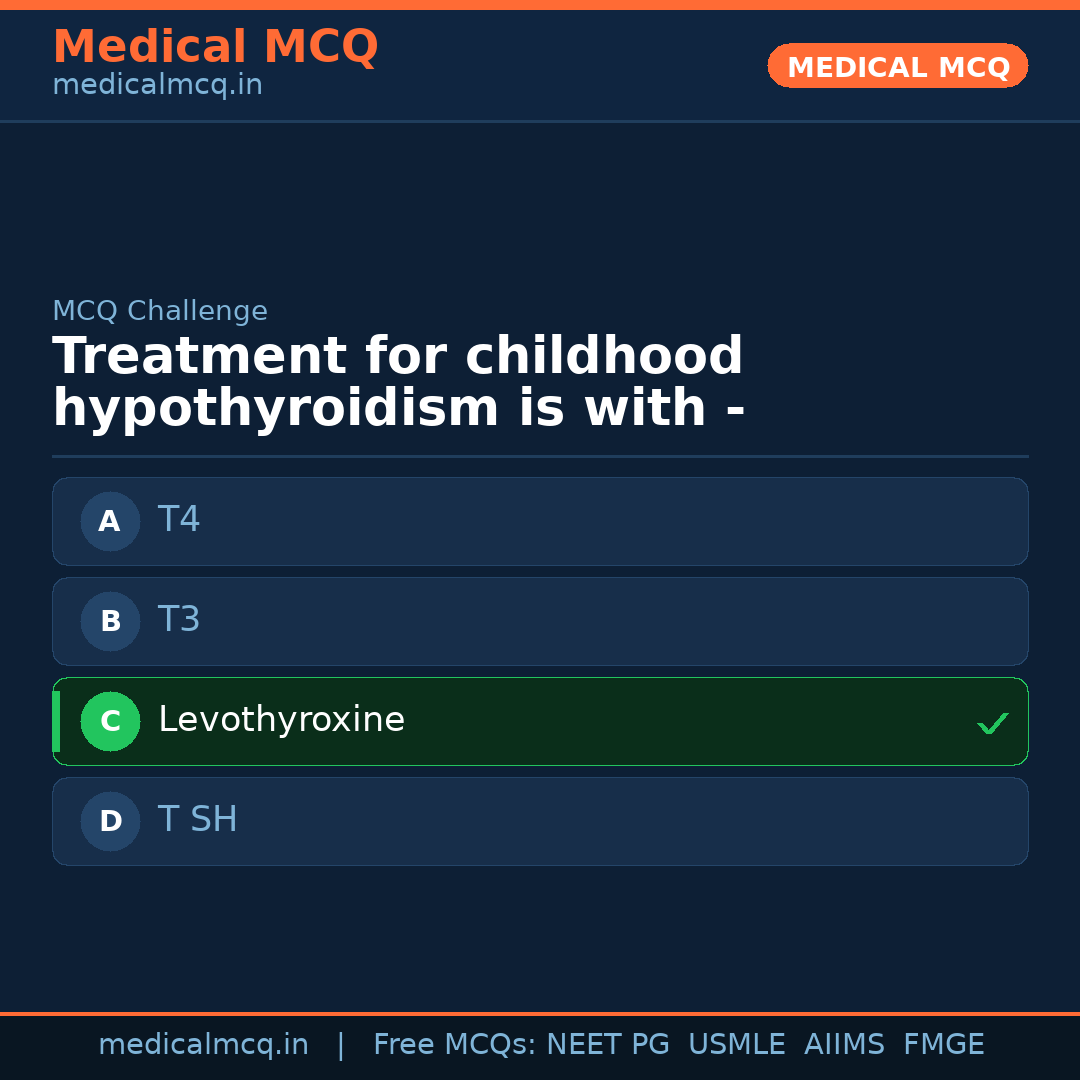Click the green checkmark on Levothyroxine row
Image resolution: width=1080 pixels, height=1080 pixels.
point(992,723)
